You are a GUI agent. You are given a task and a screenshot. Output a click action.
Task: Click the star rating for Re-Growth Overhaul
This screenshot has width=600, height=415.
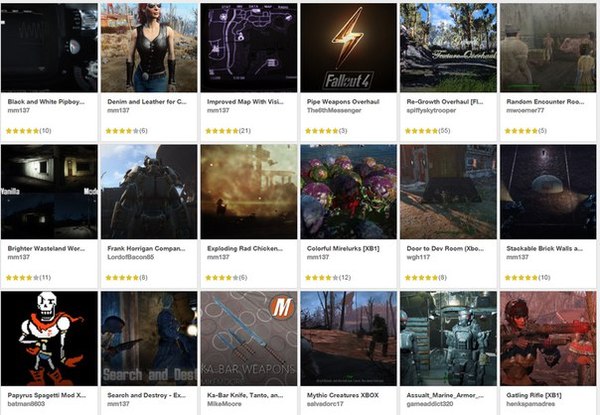pos(421,131)
